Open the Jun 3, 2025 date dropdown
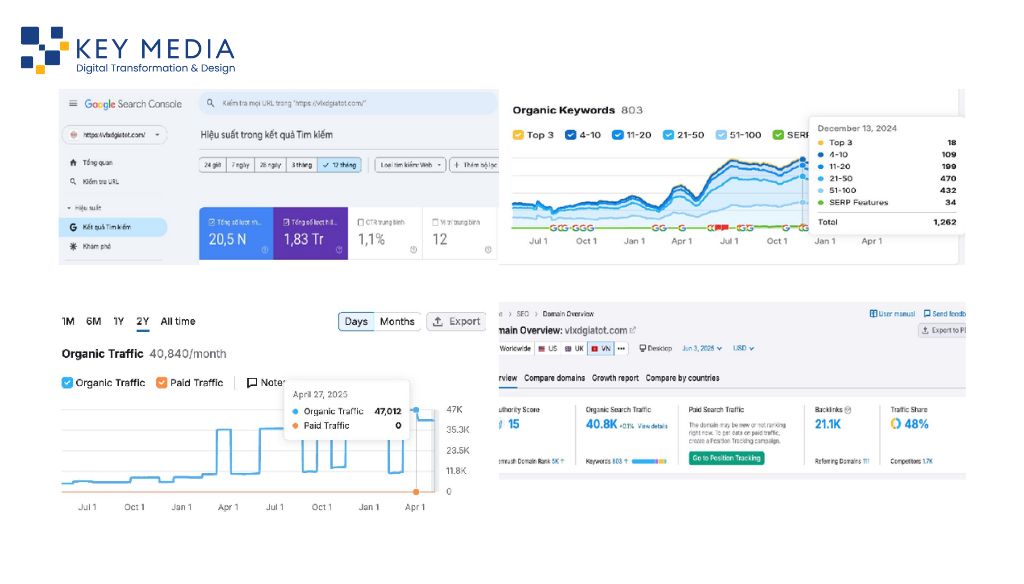The width and height of the screenshot is (1024, 584). click(702, 349)
